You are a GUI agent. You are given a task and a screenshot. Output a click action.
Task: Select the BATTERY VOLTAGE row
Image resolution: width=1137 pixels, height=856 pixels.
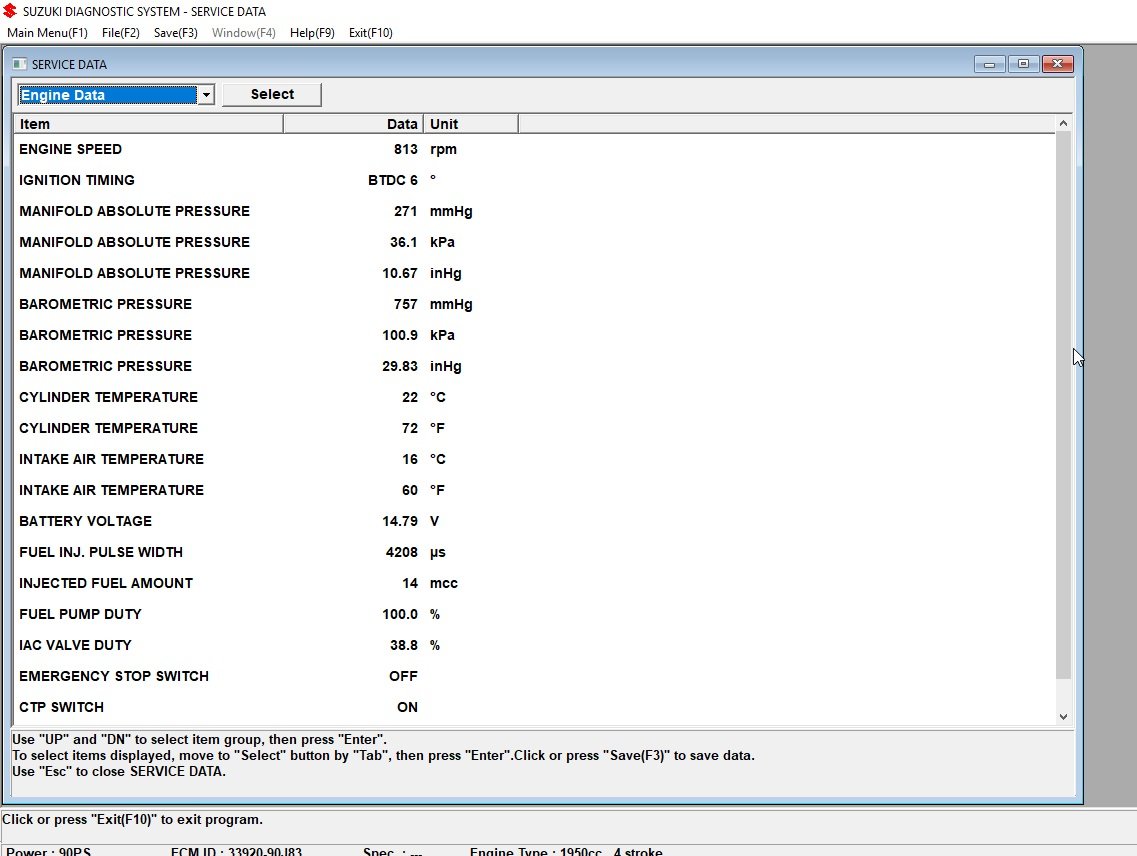pyautogui.click(x=534, y=522)
